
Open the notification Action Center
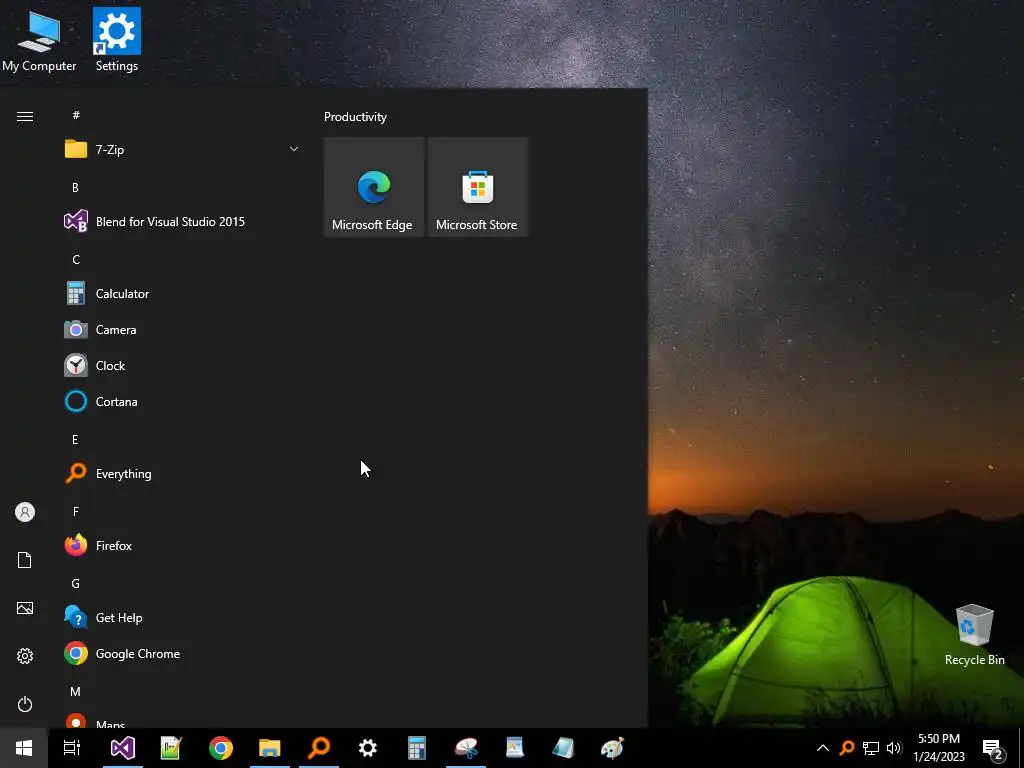tap(993, 749)
